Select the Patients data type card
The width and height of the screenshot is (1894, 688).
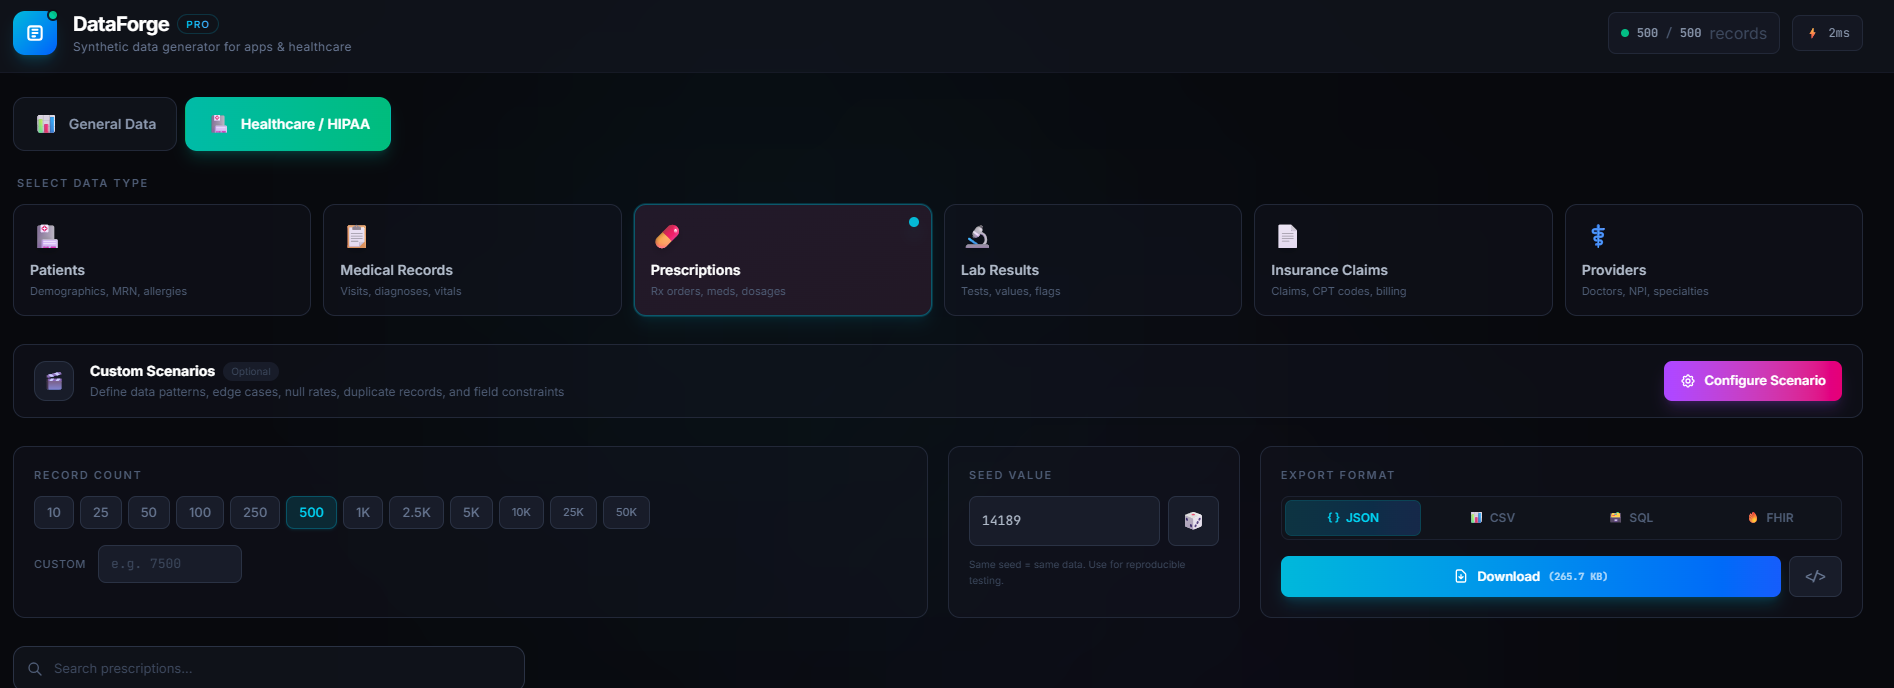coord(162,260)
